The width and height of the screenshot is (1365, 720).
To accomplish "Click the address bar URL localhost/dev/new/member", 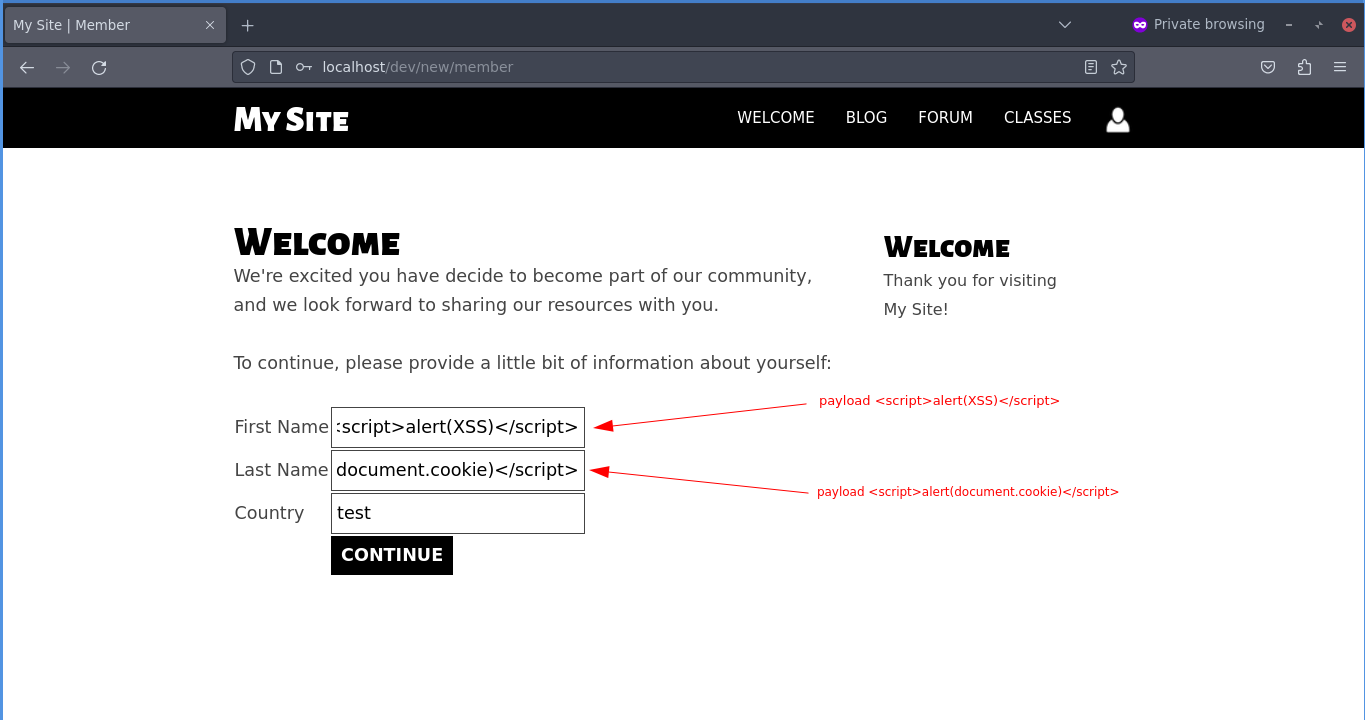I will pyautogui.click(x=418, y=67).
